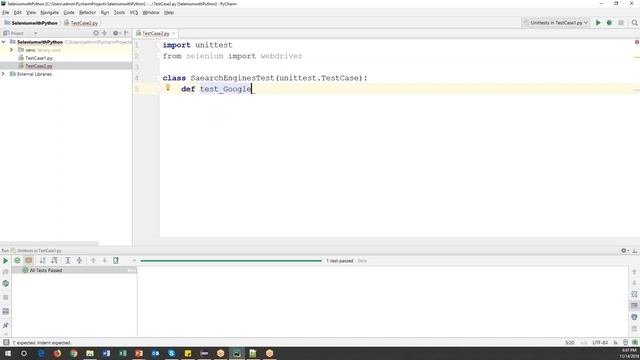This screenshot has height=360, width=640.
Task: Open the Run menu
Action: (x=105, y=13)
